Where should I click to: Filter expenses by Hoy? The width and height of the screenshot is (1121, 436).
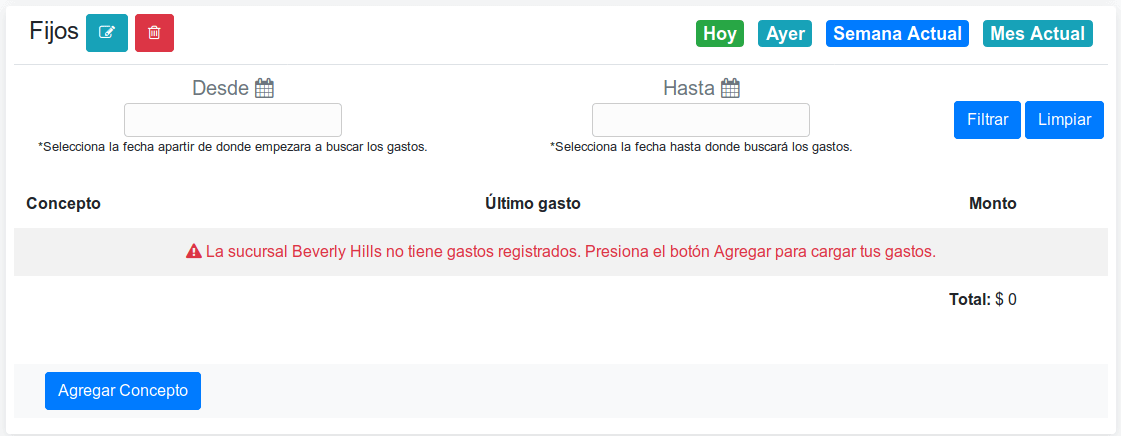pos(720,34)
